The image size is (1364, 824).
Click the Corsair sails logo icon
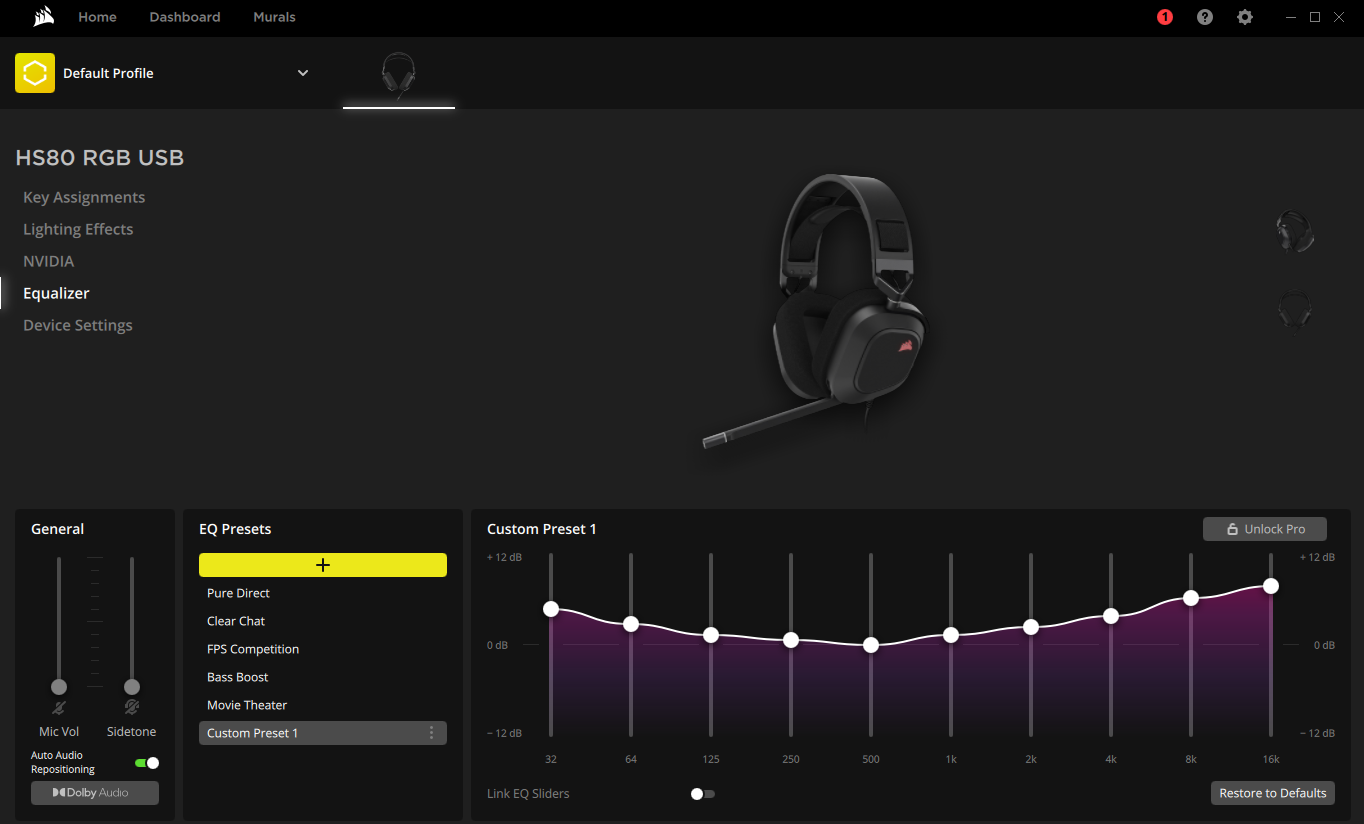pyautogui.click(x=43, y=17)
